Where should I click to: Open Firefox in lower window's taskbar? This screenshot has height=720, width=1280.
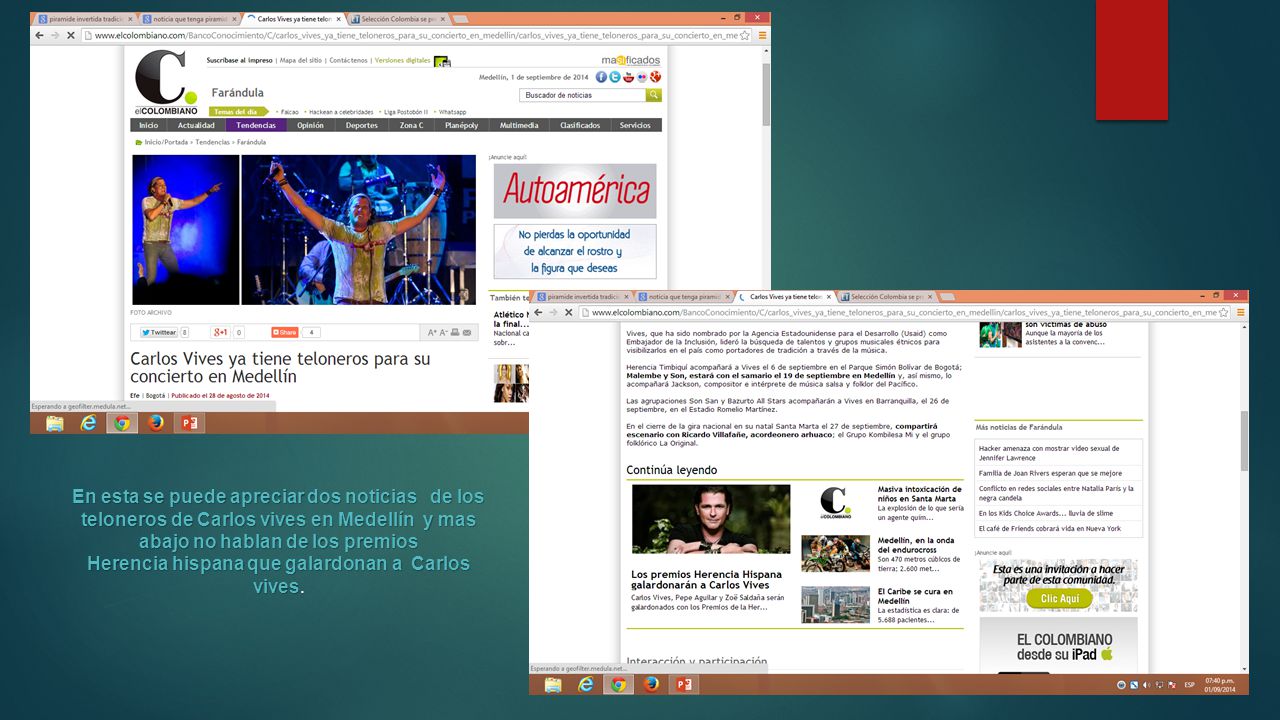[652, 684]
